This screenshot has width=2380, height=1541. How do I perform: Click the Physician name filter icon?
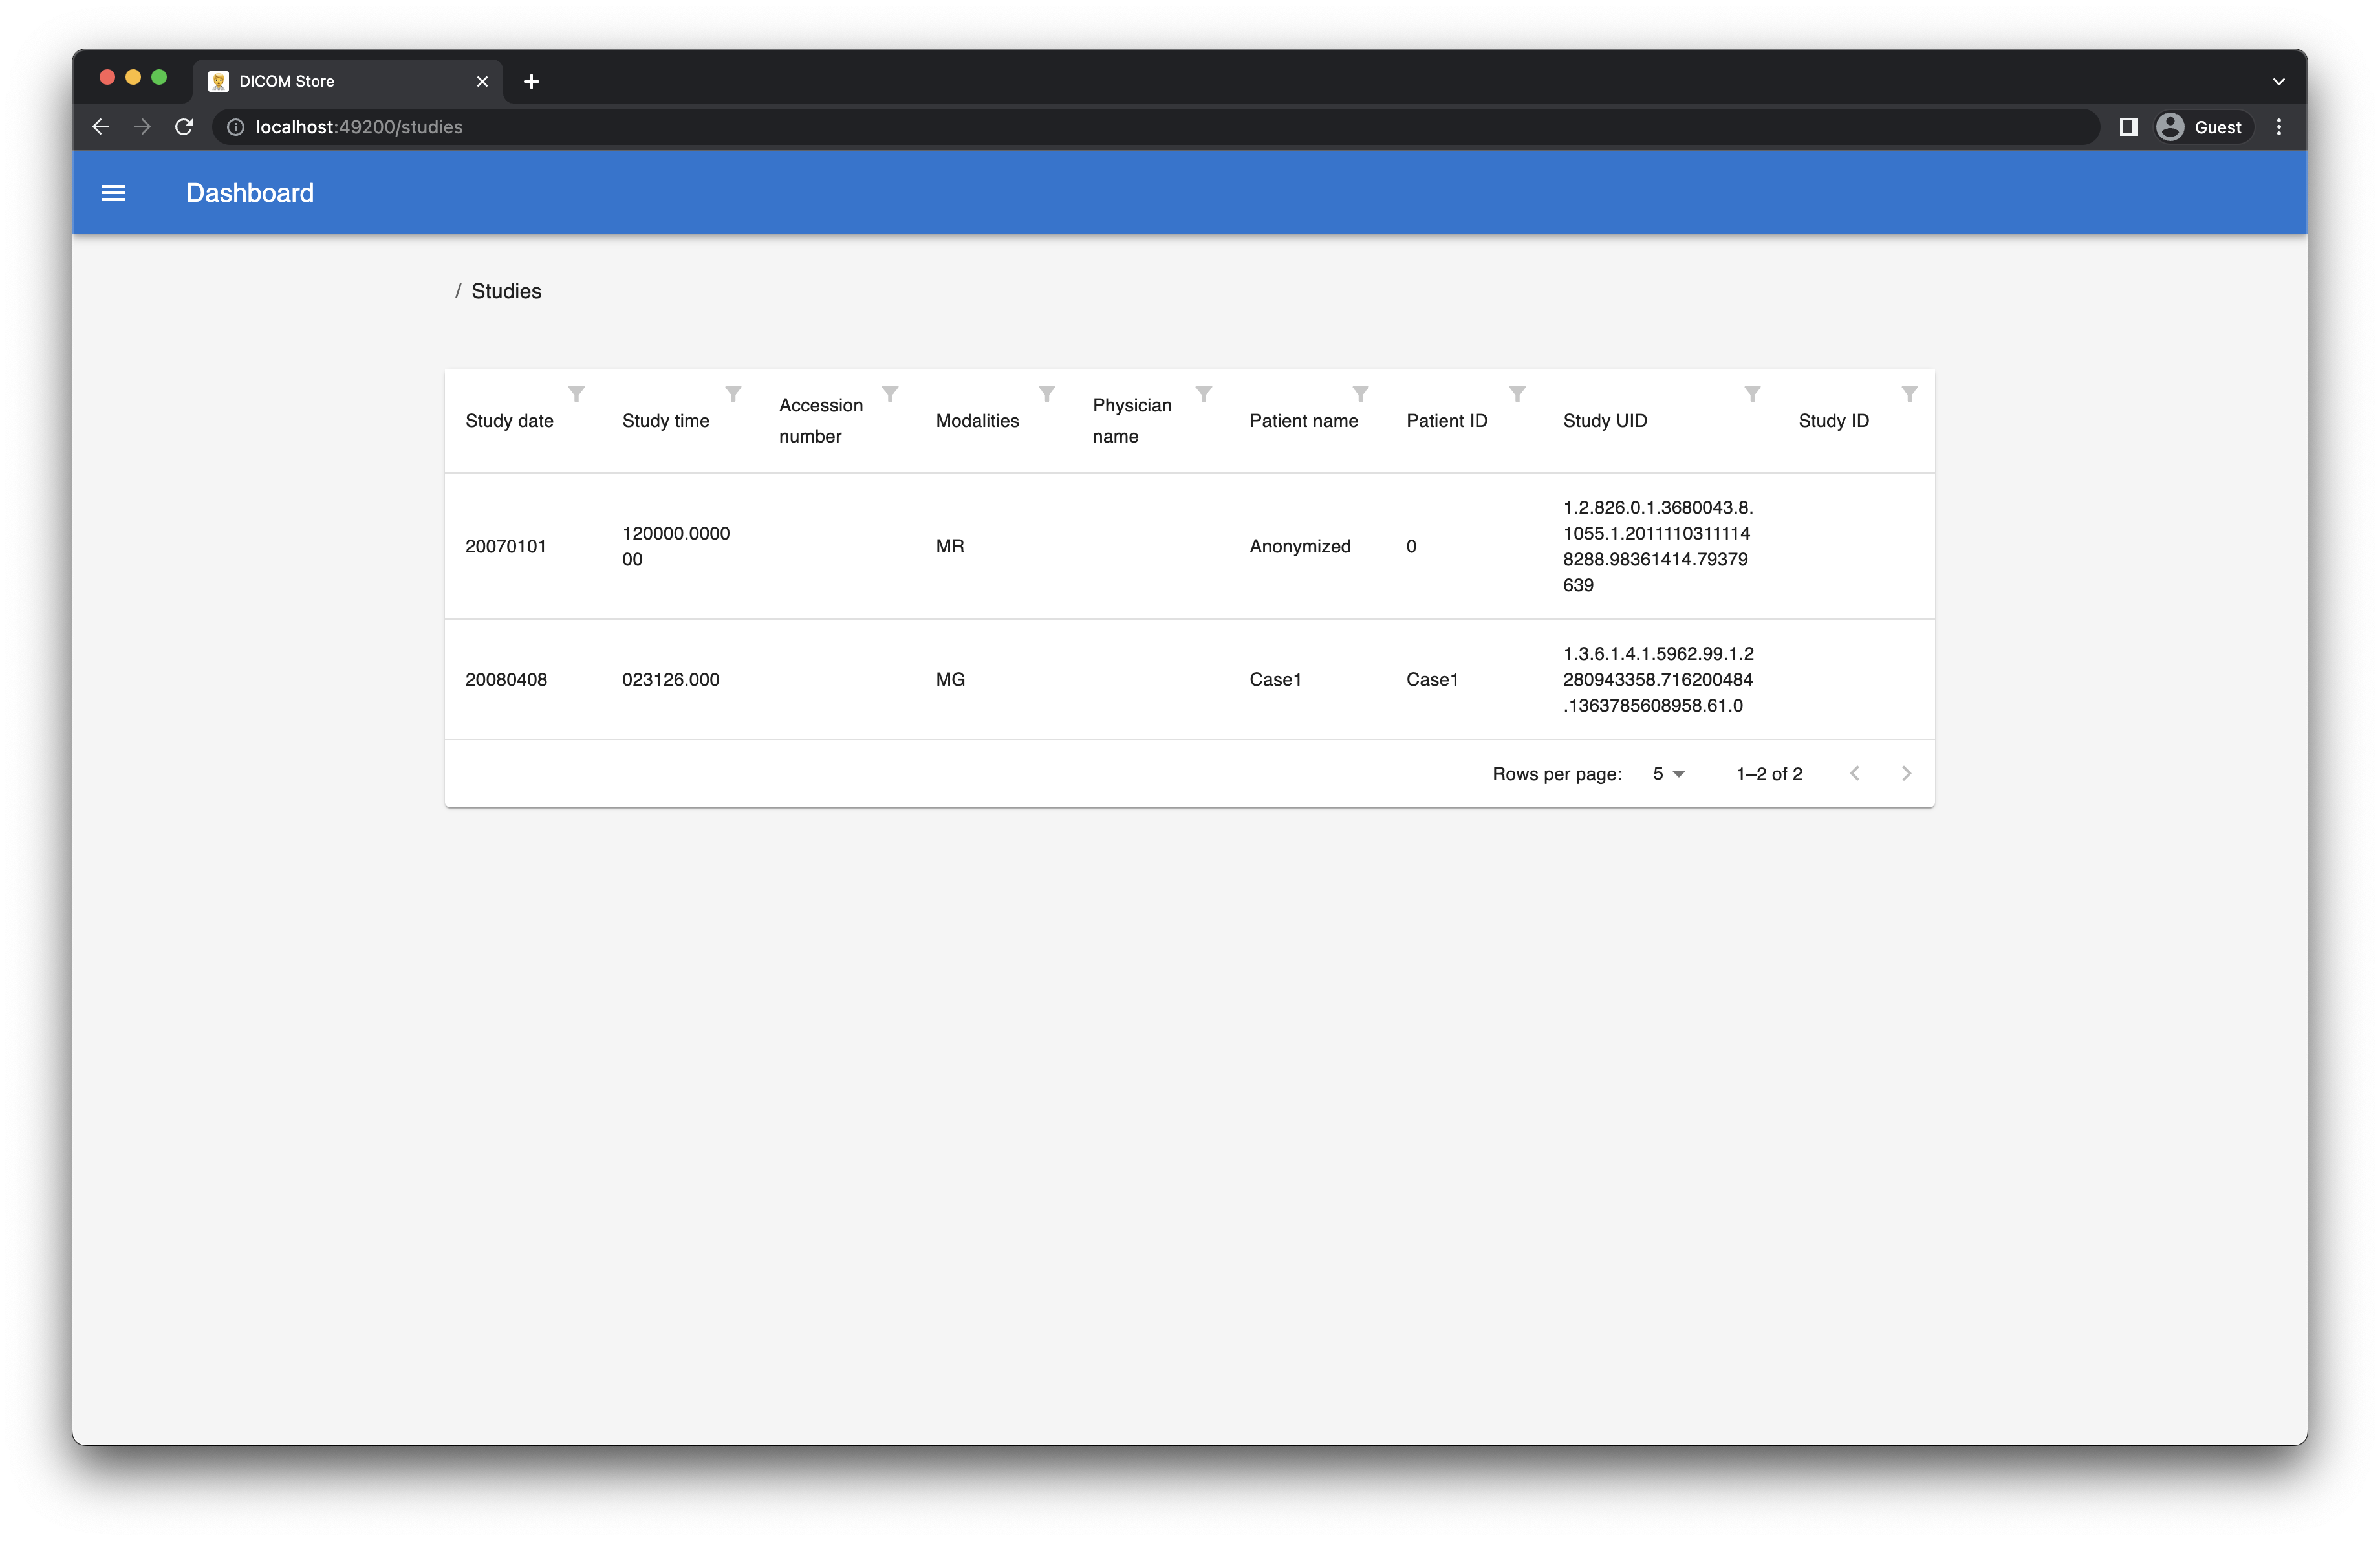coord(1204,394)
